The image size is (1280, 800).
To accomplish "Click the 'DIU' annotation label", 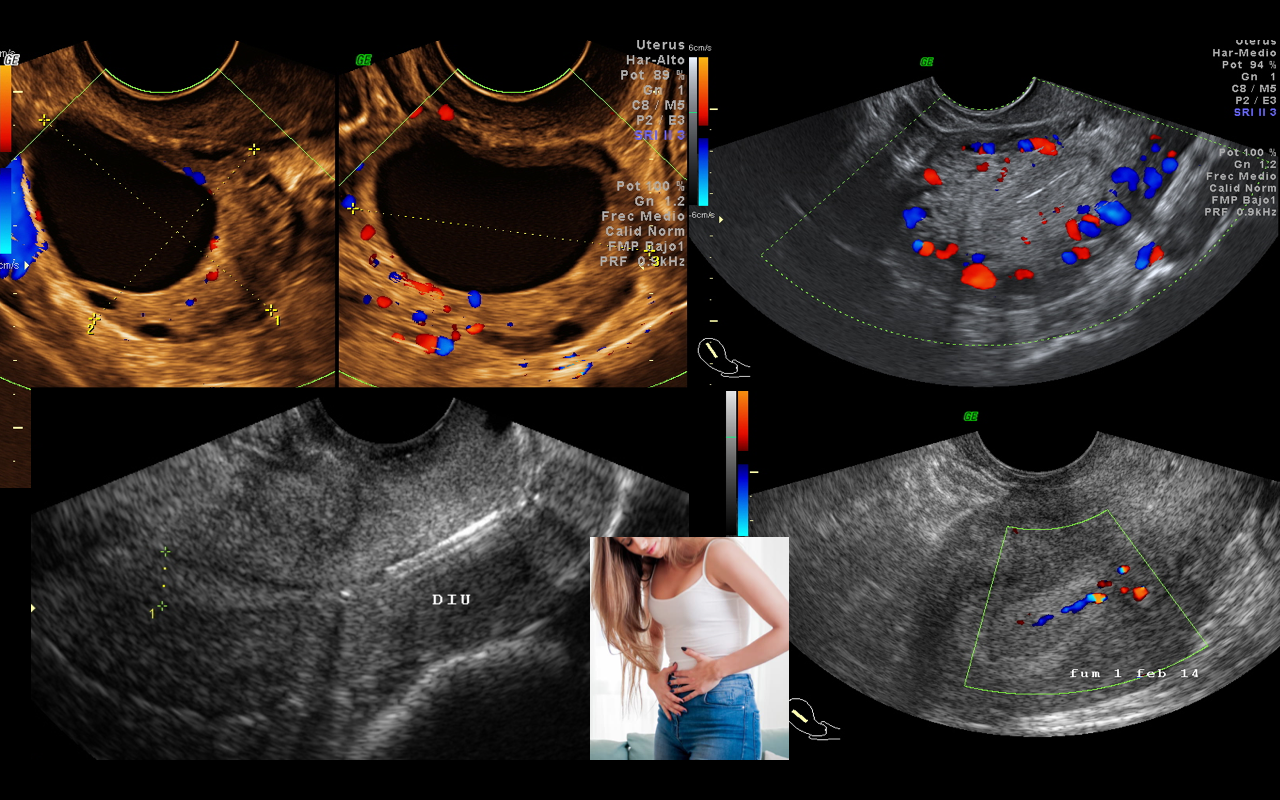I will tap(451, 600).
